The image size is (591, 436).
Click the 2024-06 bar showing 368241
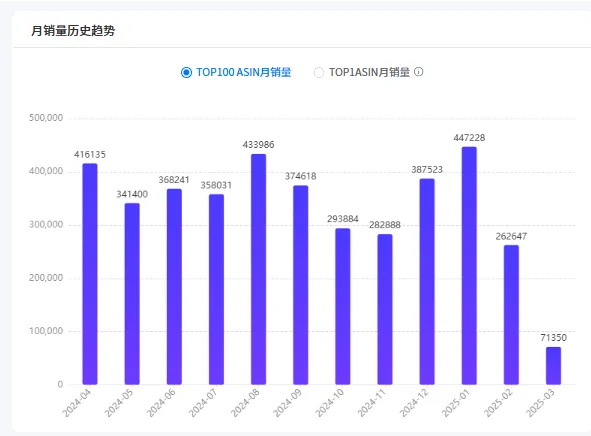point(175,287)
